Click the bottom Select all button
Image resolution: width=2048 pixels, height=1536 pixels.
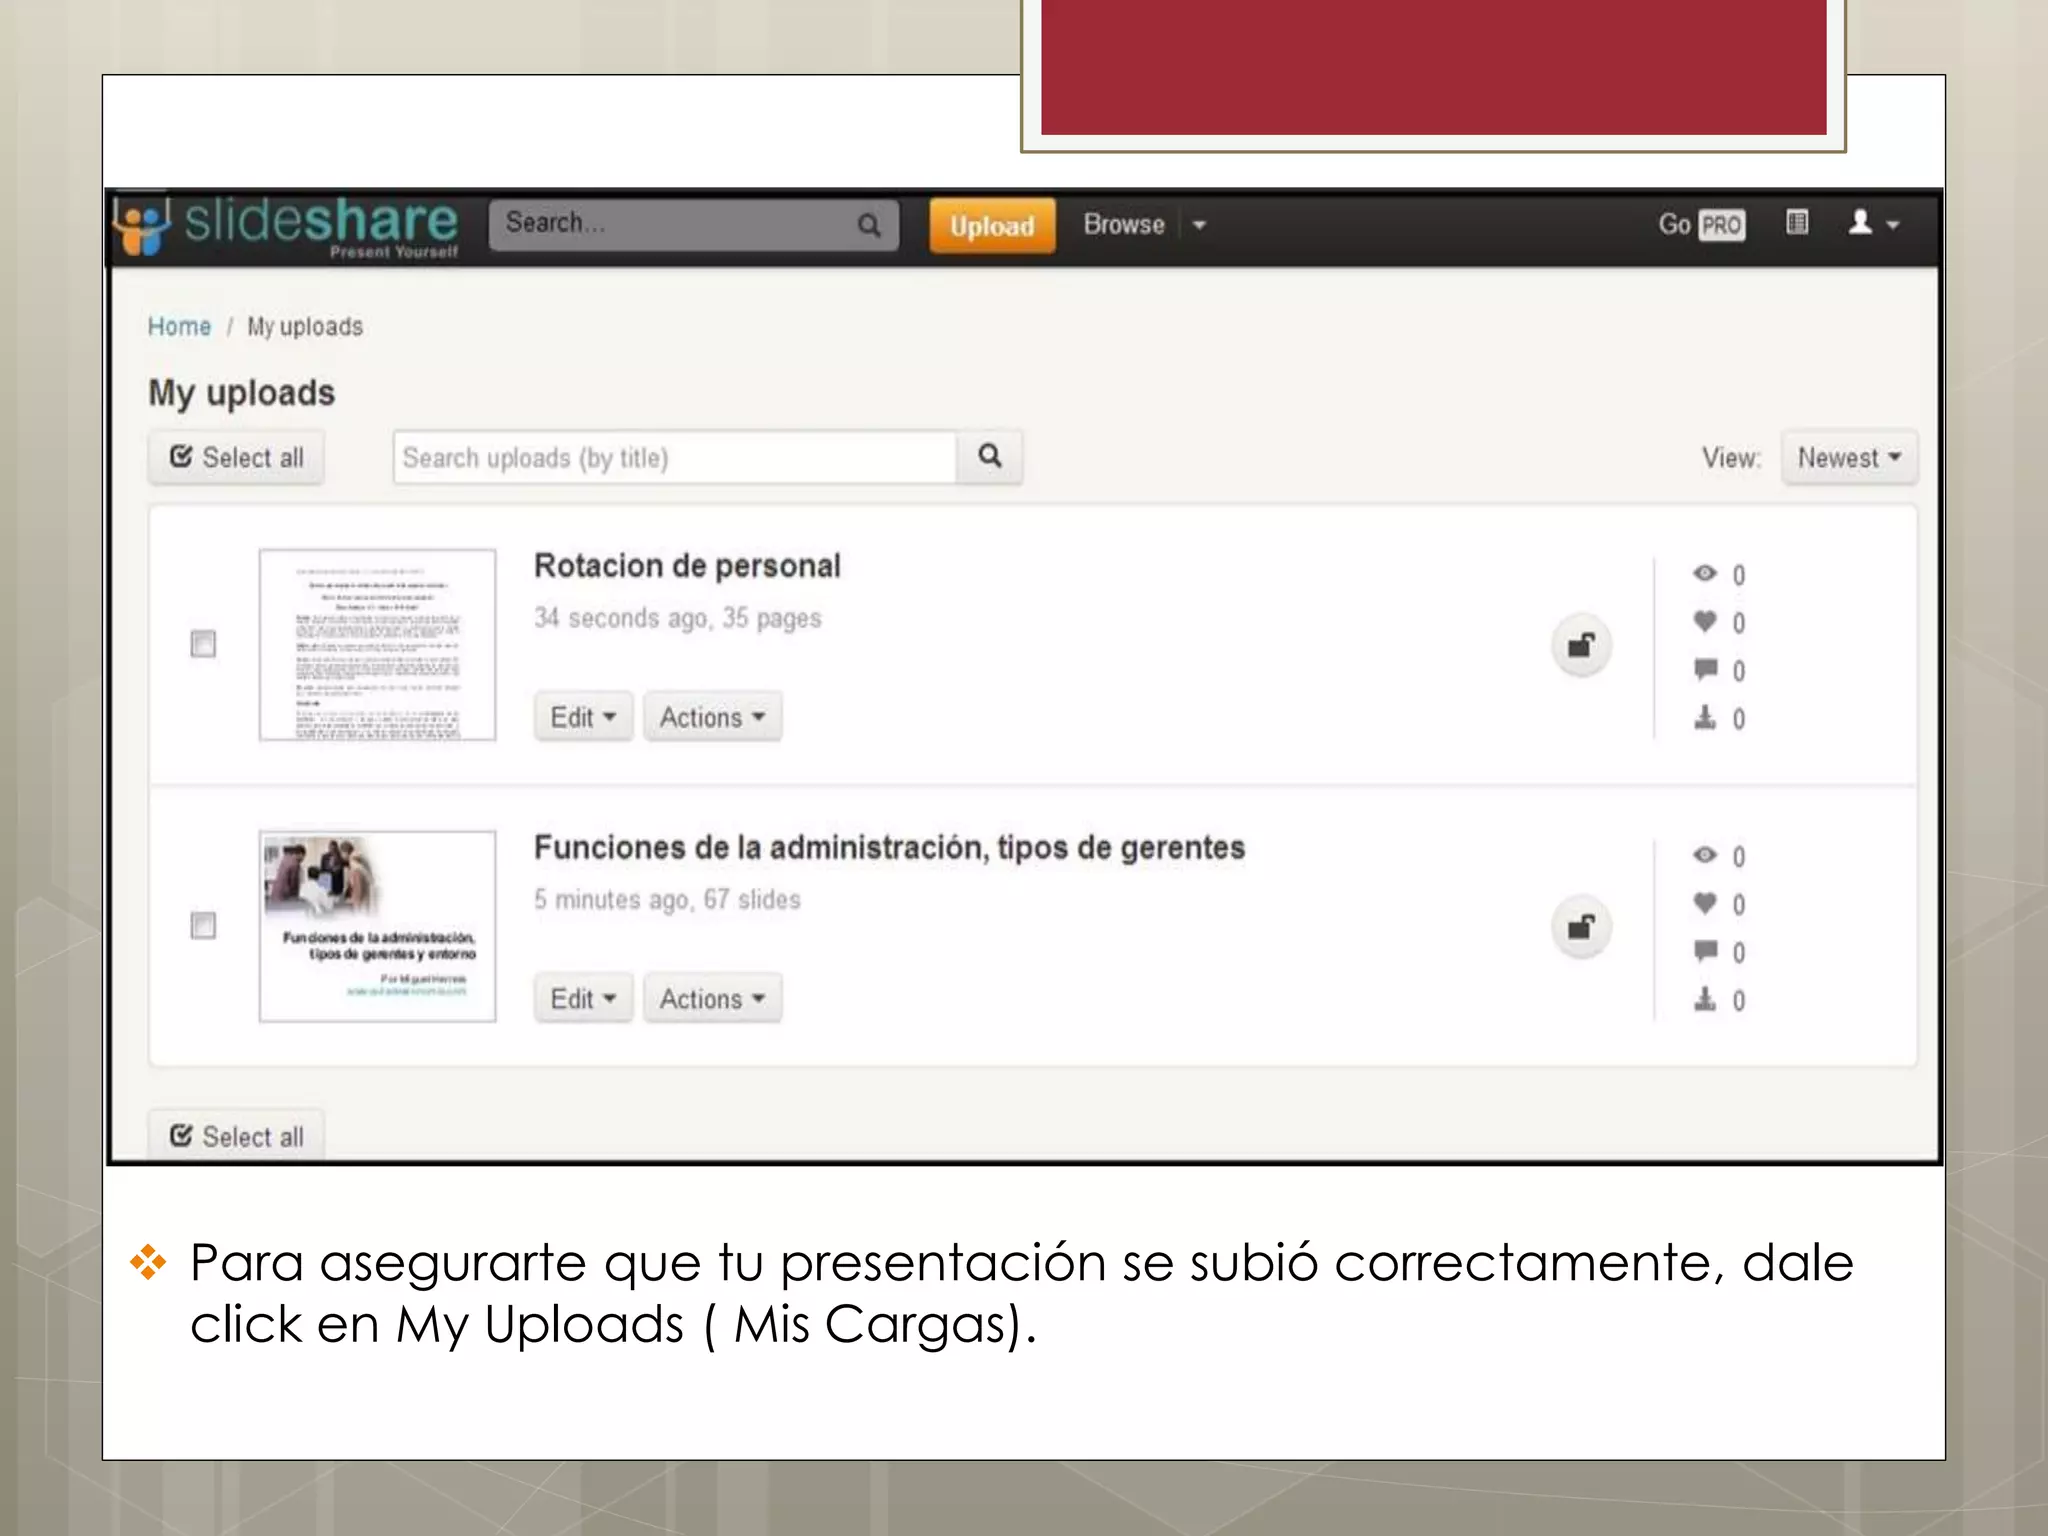tap(236, 1137)
